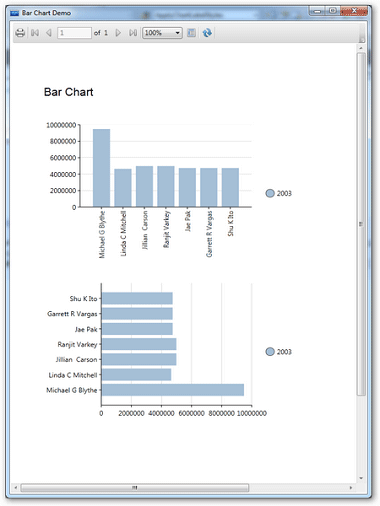Click the 2003 legend marker of top chart
Image resolution: width=380 pixels, height=506 pixels.
tap(270, 193)
